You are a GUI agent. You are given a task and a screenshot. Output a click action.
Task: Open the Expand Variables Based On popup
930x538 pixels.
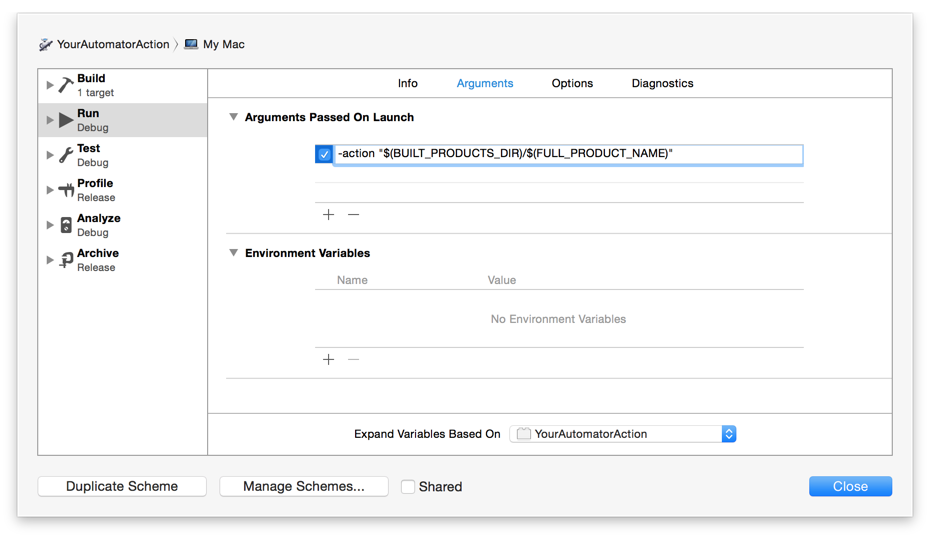(623, 434)
